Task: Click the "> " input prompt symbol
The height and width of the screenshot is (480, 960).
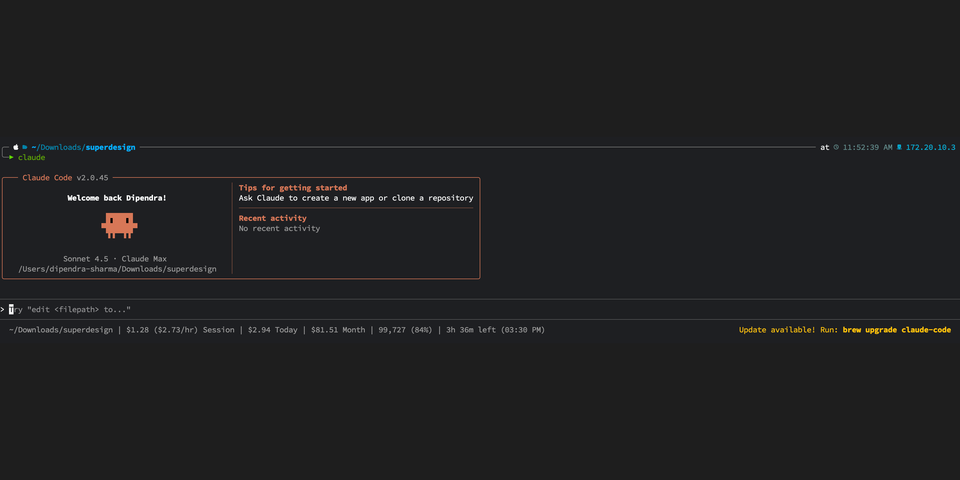Action: click(x=2, y=310)
